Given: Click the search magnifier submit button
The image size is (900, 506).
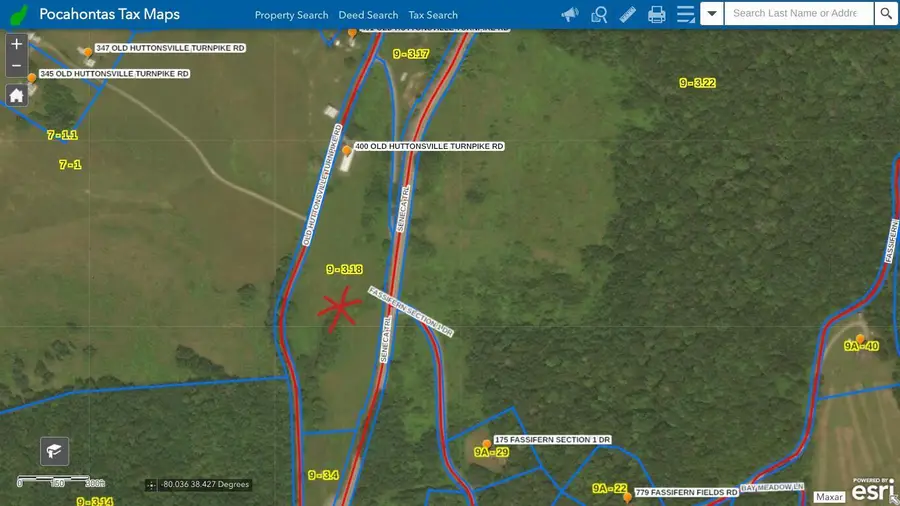Looking at the screenshot, I should [886, 14].
